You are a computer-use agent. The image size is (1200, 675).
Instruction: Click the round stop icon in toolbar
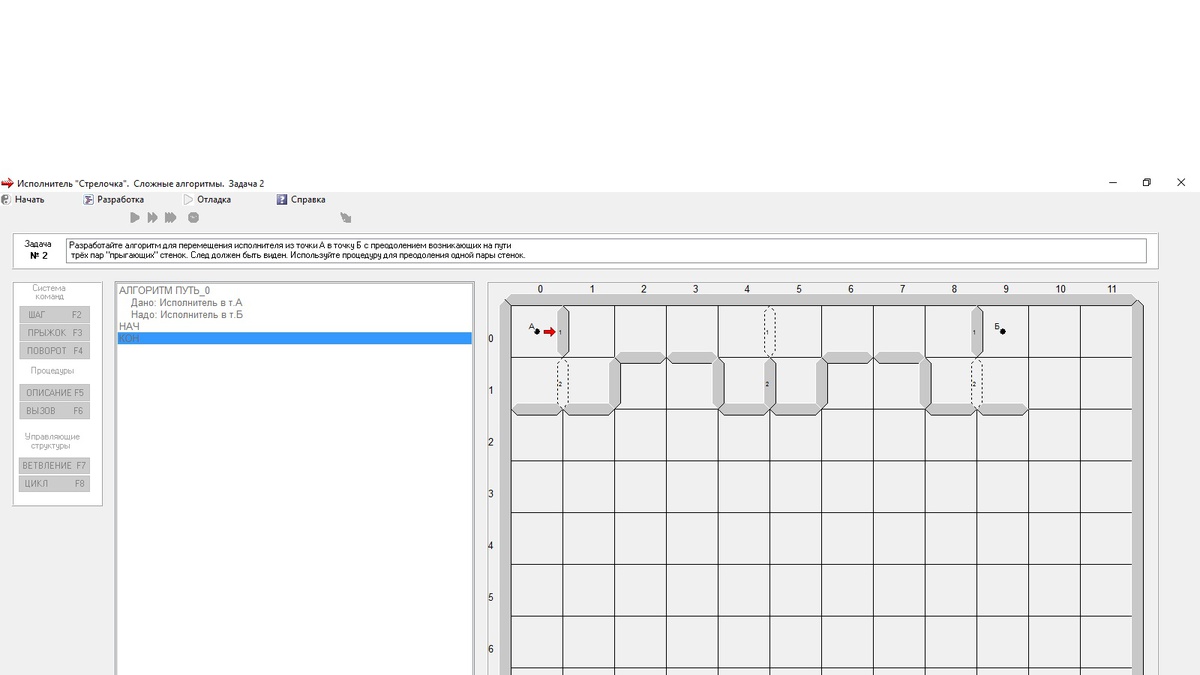coord(194,217)
